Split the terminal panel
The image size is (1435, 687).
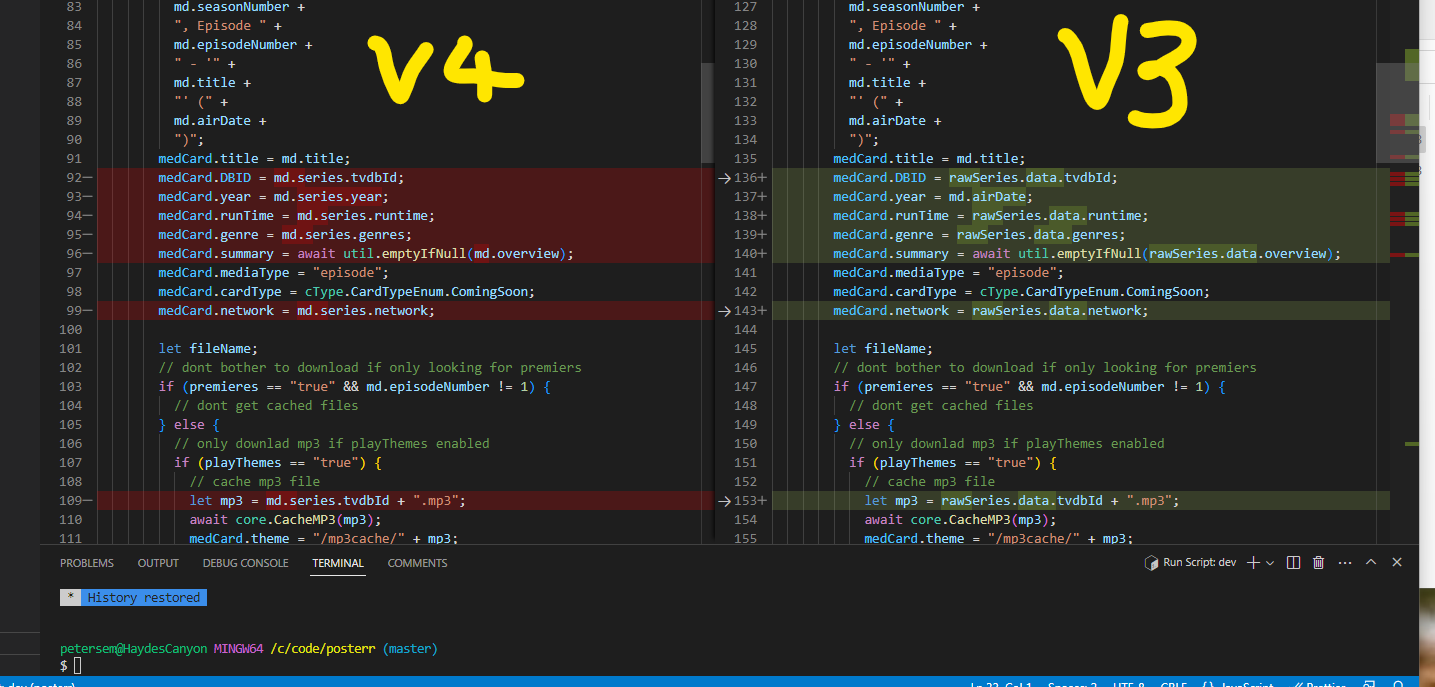[1293, 562]
